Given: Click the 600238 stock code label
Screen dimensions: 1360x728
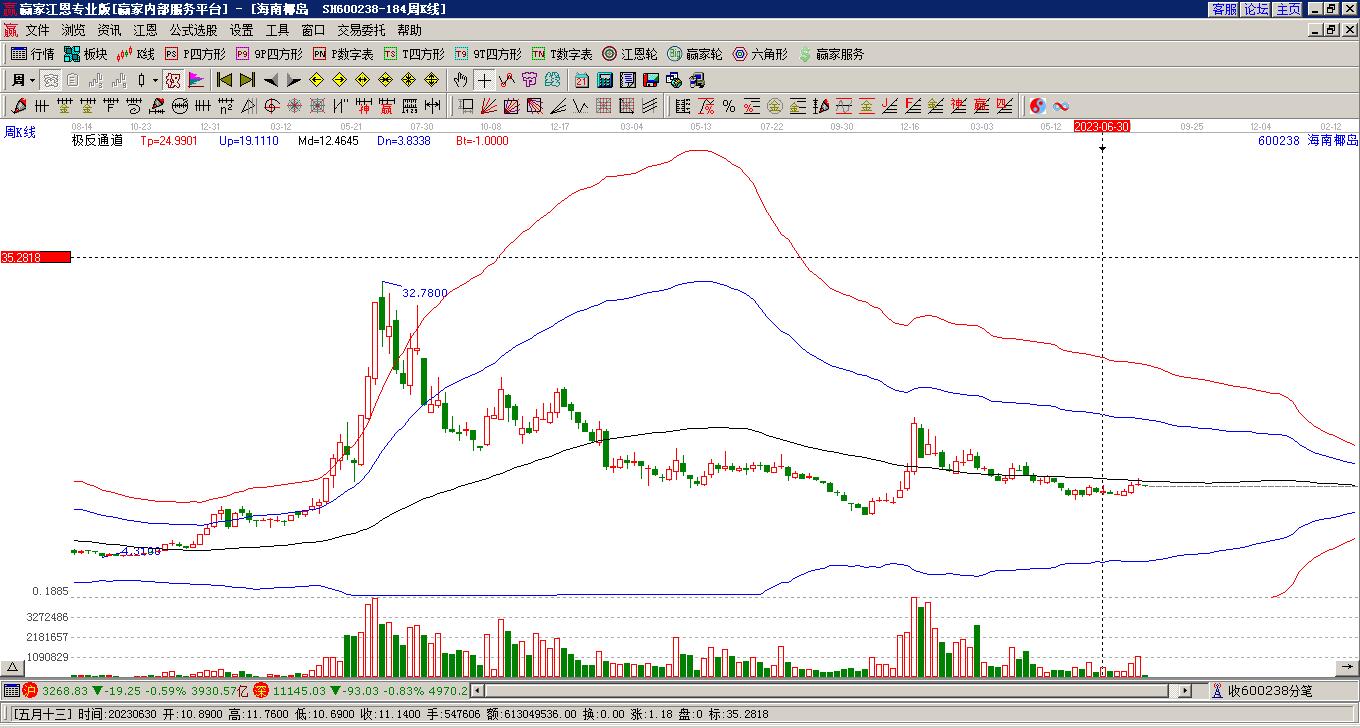Looking at the screenshot, I should [1279, 141].
